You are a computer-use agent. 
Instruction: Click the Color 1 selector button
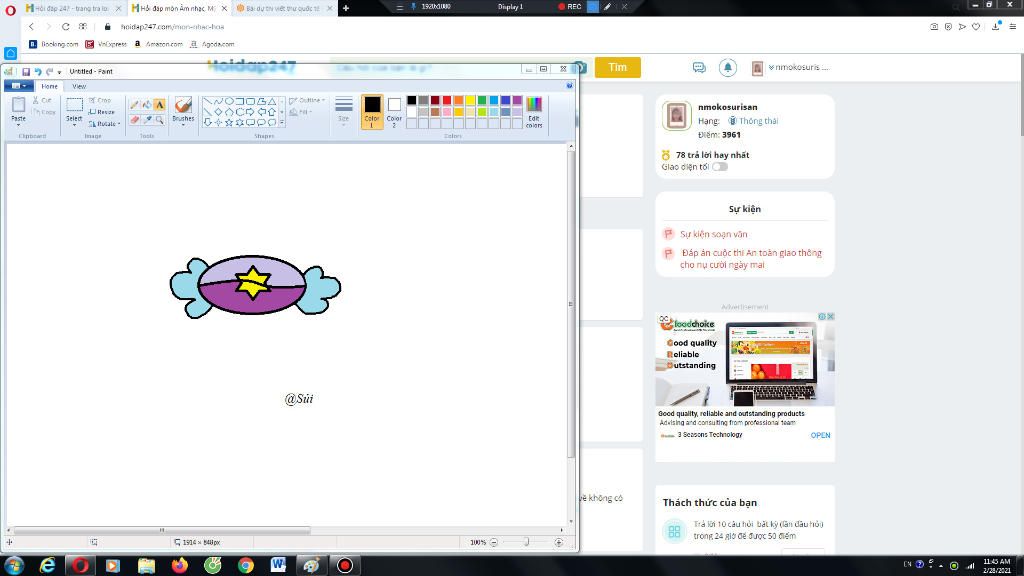(x=372, y=111)
